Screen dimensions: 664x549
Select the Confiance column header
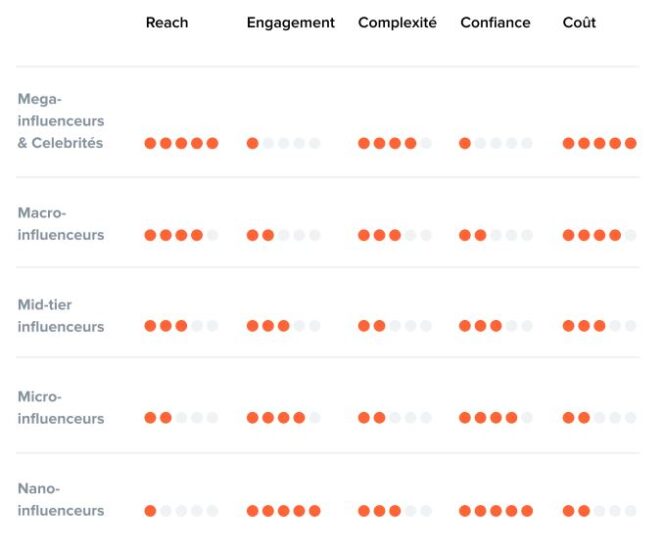(x=495, y=22)
